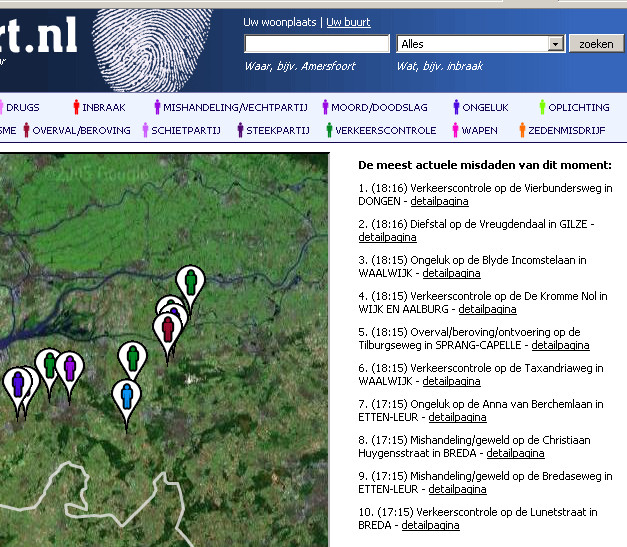The height and width of the screenshot is (547, 627).
Task: Focus the woonplaats search text field
Action: coord(317,44)
